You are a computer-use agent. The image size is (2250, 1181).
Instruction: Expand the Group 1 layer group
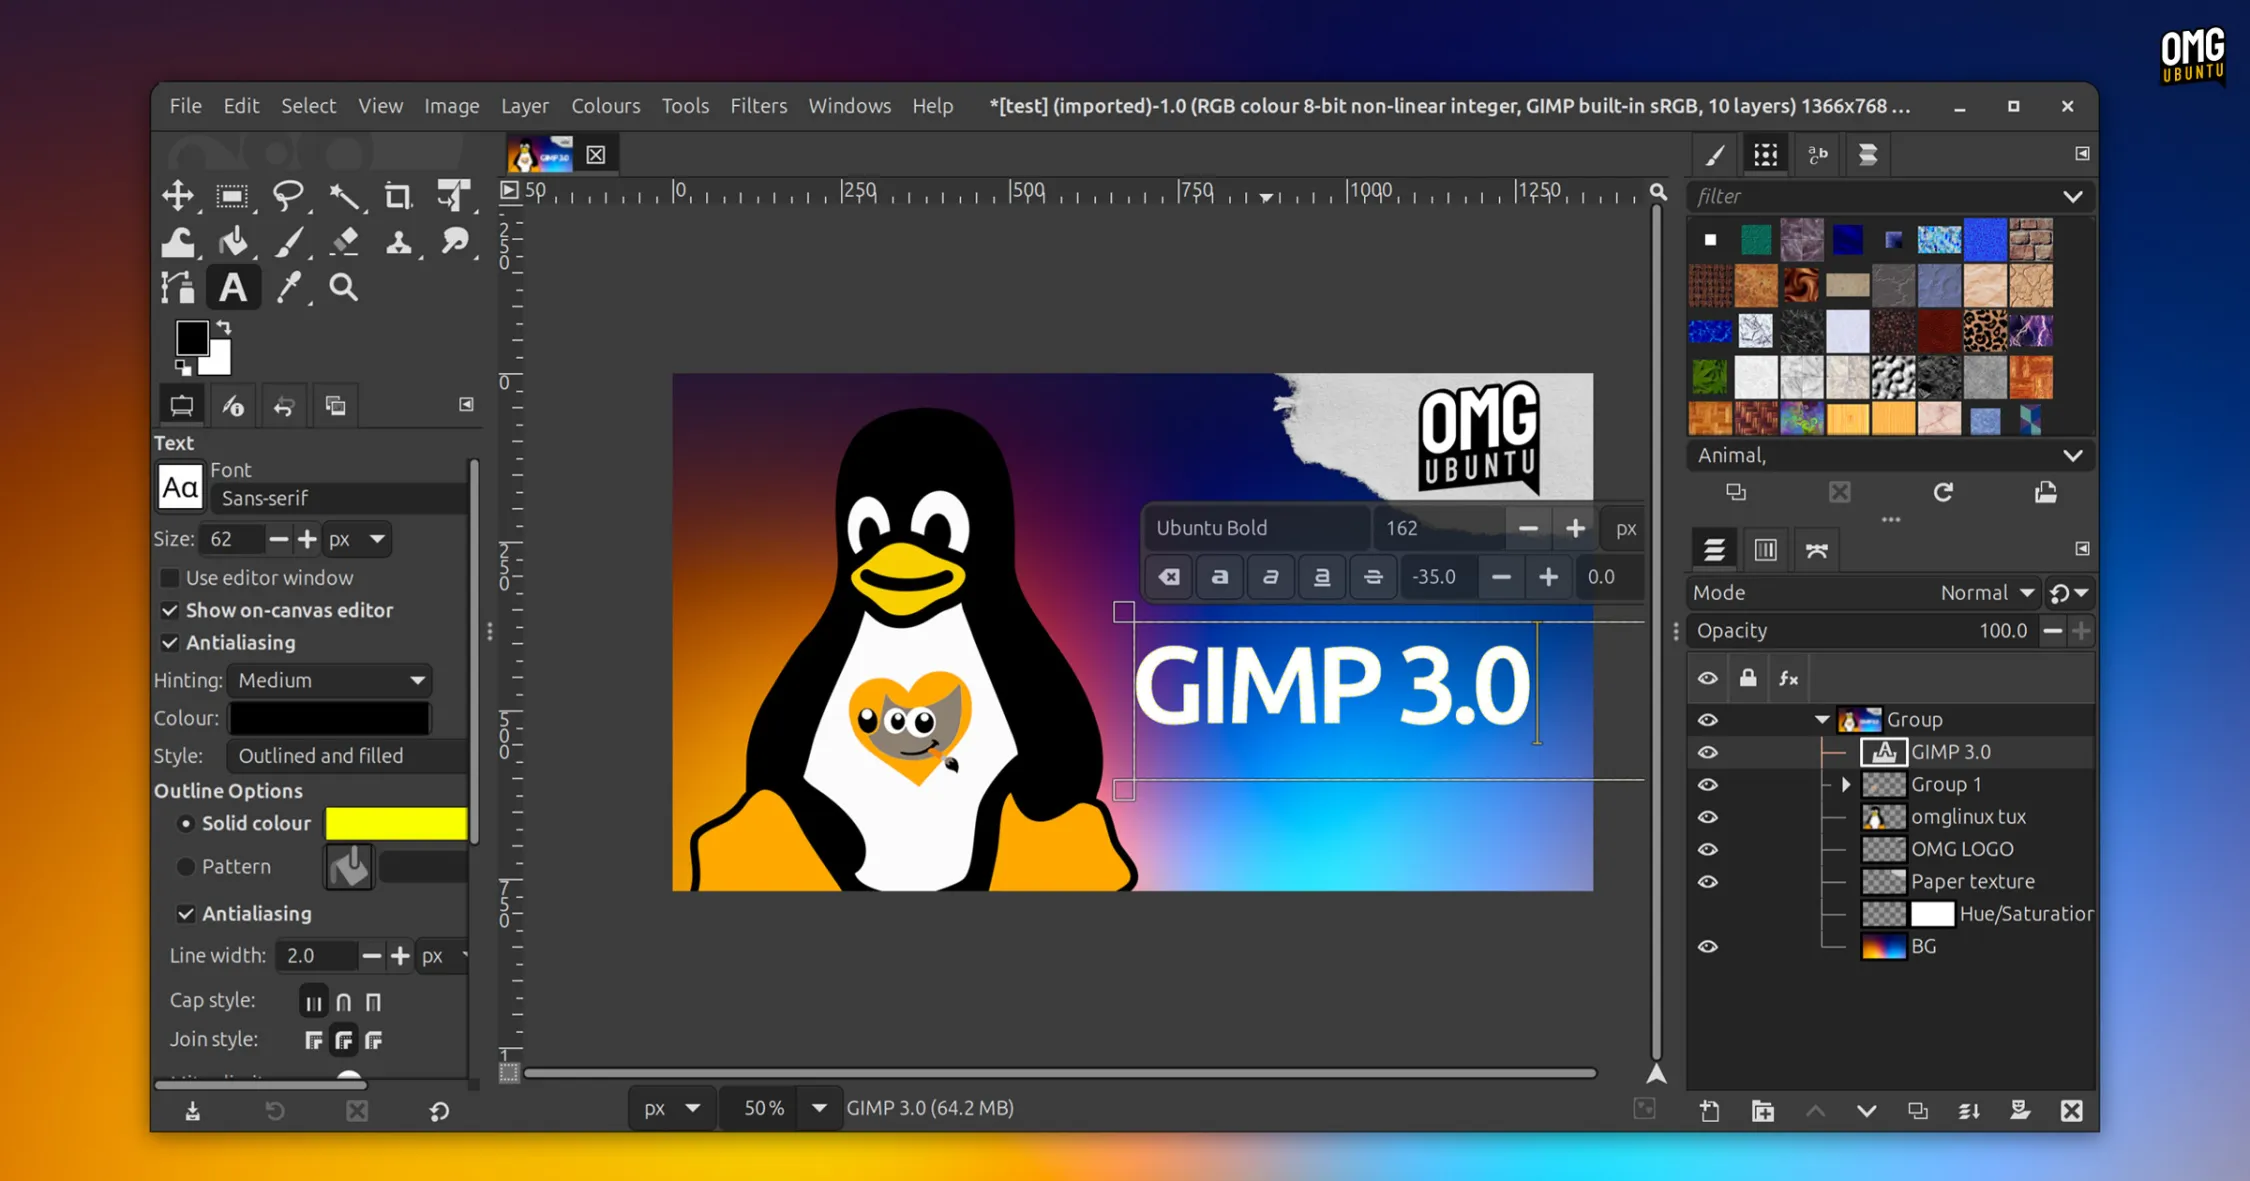point(1846,785)
